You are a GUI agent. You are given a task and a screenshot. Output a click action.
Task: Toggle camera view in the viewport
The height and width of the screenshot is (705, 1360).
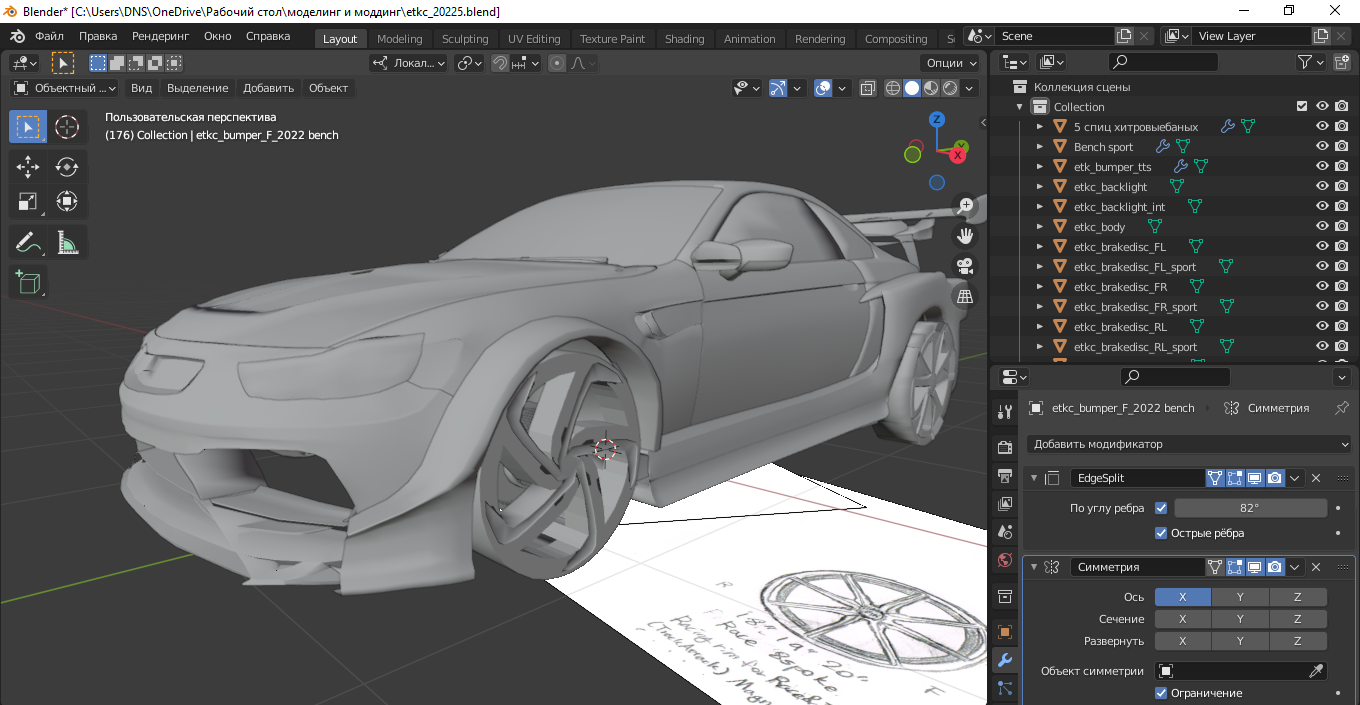965,266
